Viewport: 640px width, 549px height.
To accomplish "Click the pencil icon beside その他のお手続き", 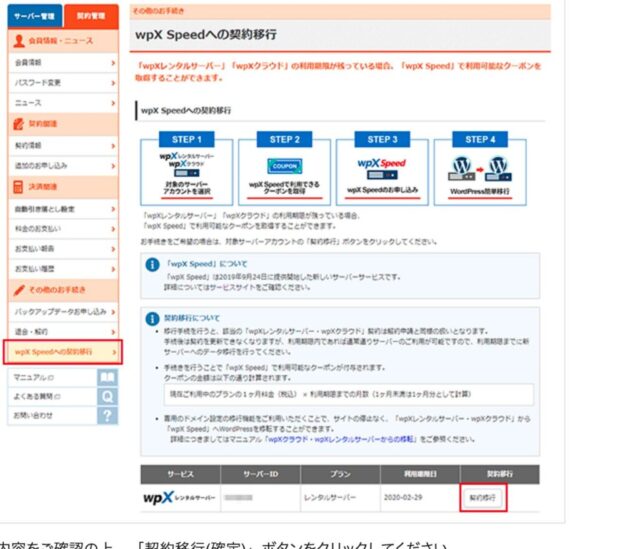I will pos(19,290).
